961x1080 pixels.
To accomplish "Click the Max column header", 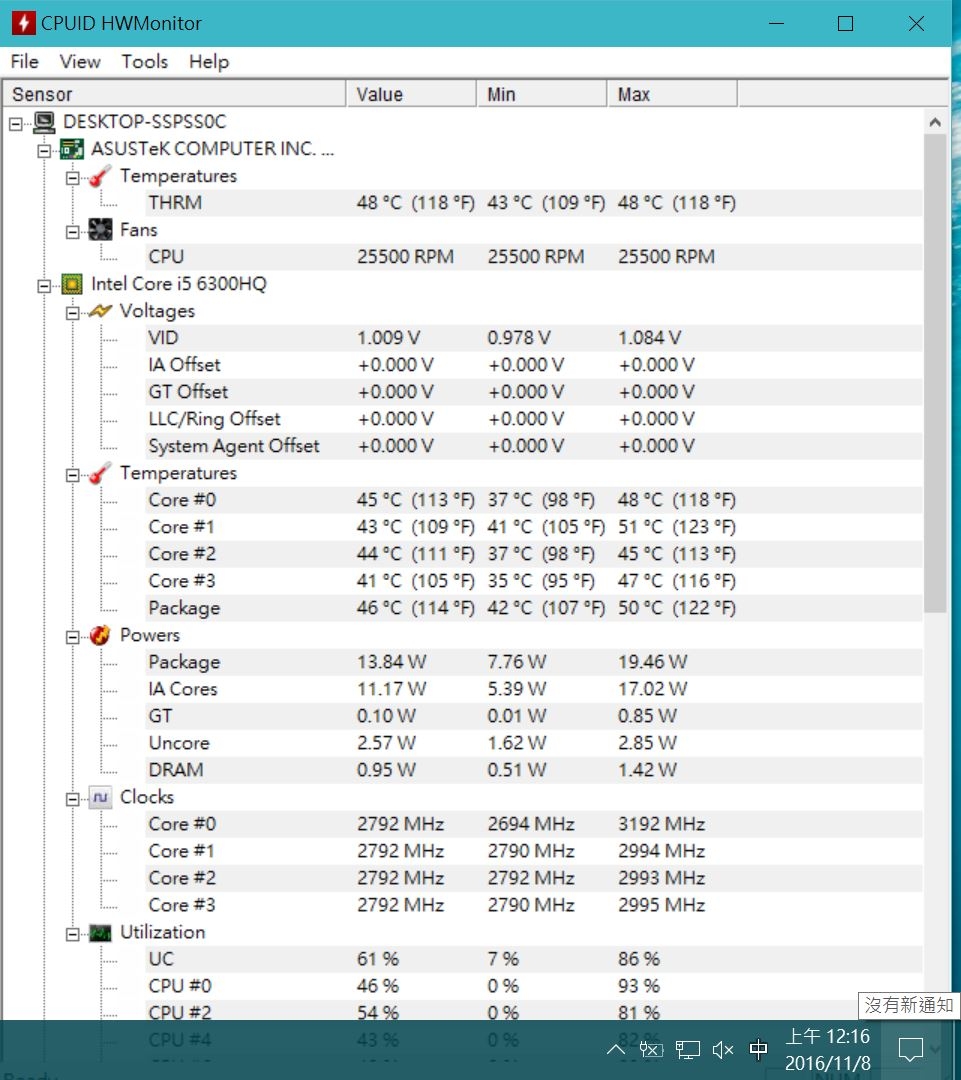I will (672, 94).
